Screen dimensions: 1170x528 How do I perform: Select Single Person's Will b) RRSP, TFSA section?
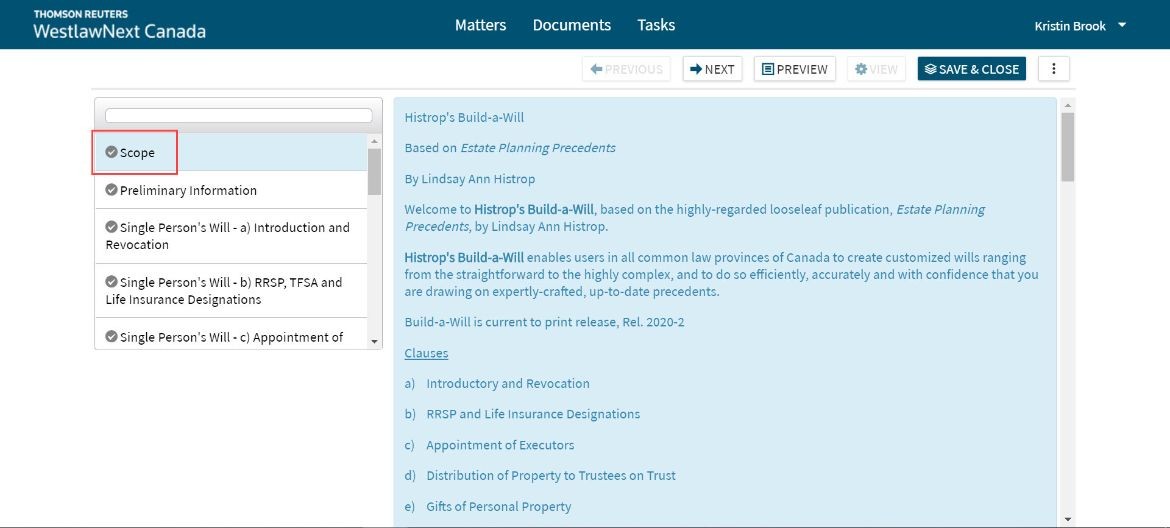point(231,291)
